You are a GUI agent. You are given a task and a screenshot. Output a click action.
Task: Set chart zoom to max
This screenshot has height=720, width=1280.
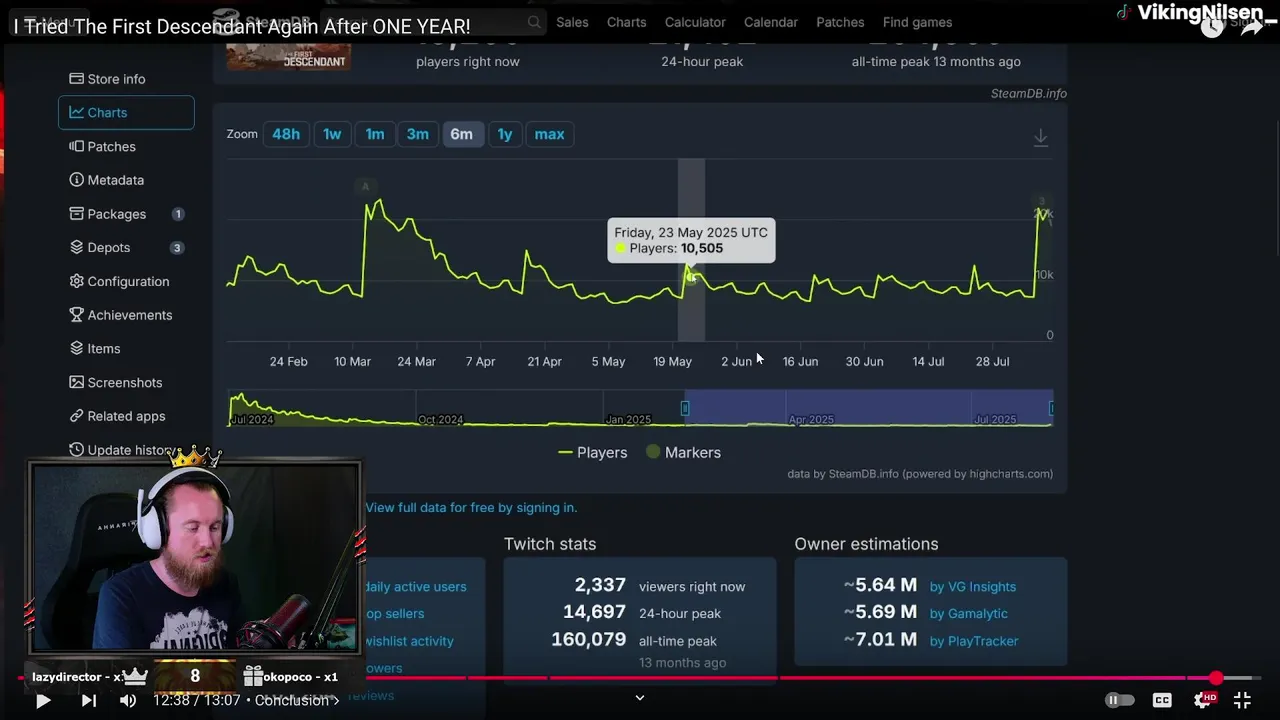coord(549,134)
